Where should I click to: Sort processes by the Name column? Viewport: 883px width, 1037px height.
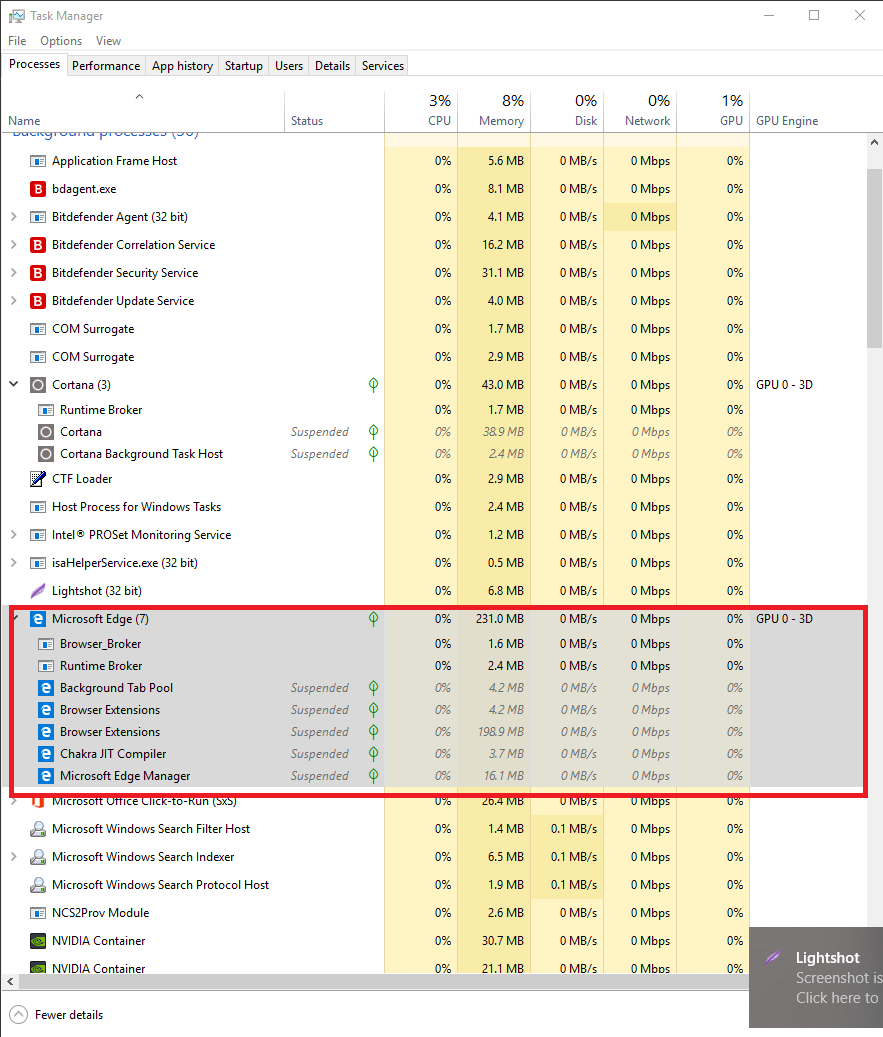(x=142, y=111)
